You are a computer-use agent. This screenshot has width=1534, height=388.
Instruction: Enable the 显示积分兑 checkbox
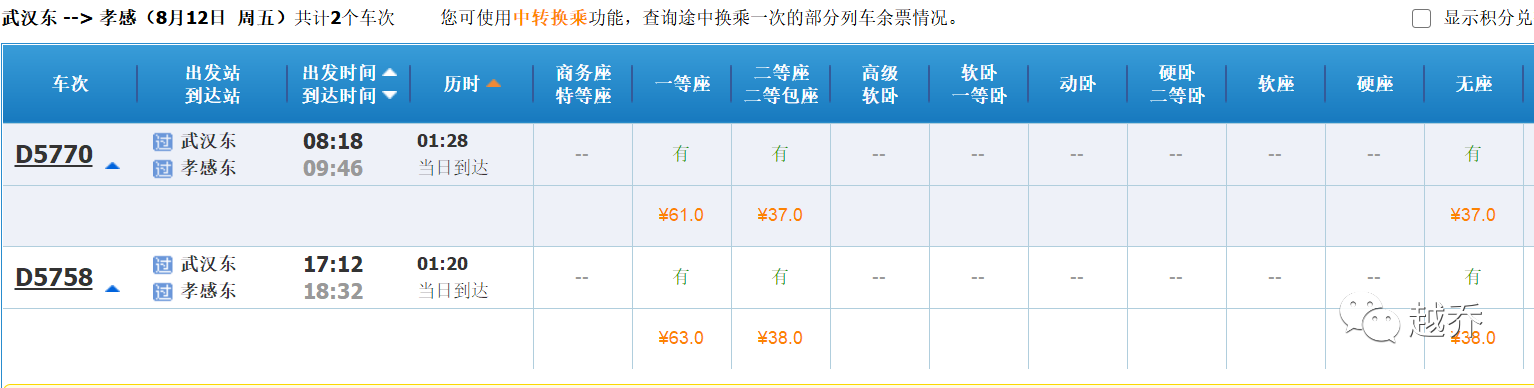point(1421,18)
